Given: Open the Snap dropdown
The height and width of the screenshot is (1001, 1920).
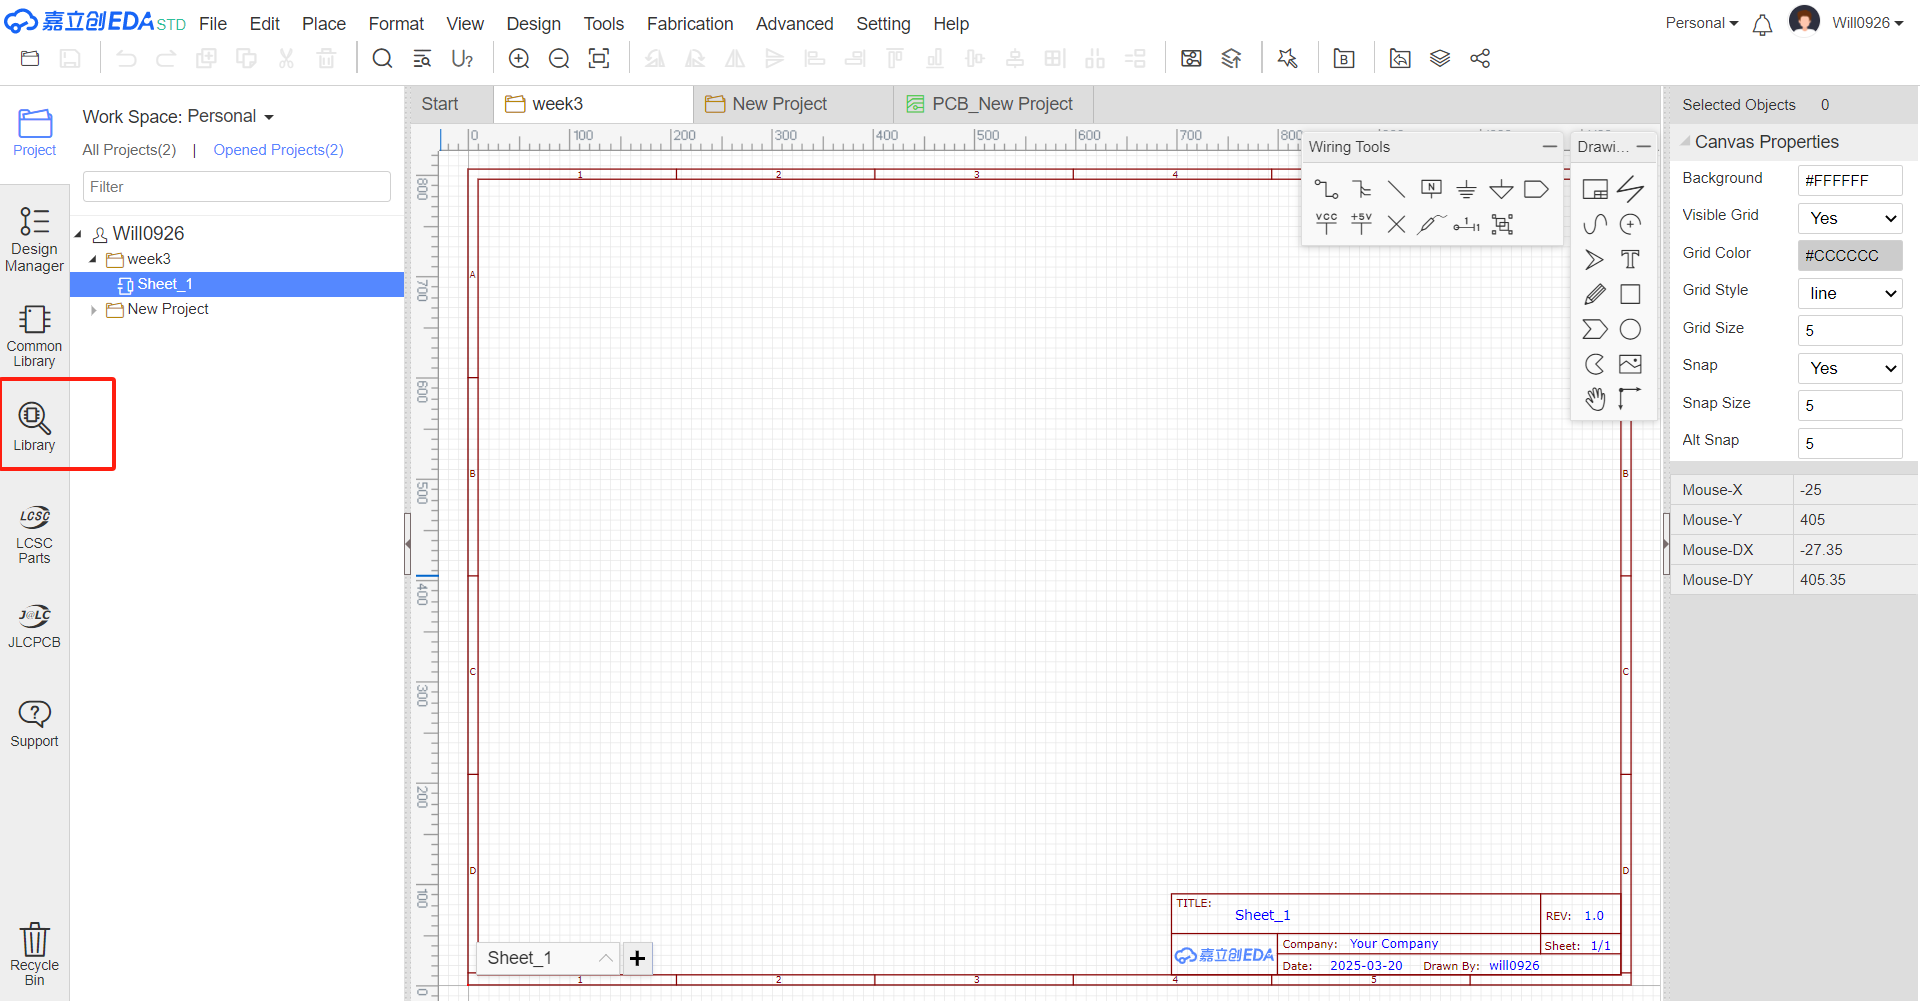Looking at the screenshot, I should pyautogui.click(x=1850, y=368).
